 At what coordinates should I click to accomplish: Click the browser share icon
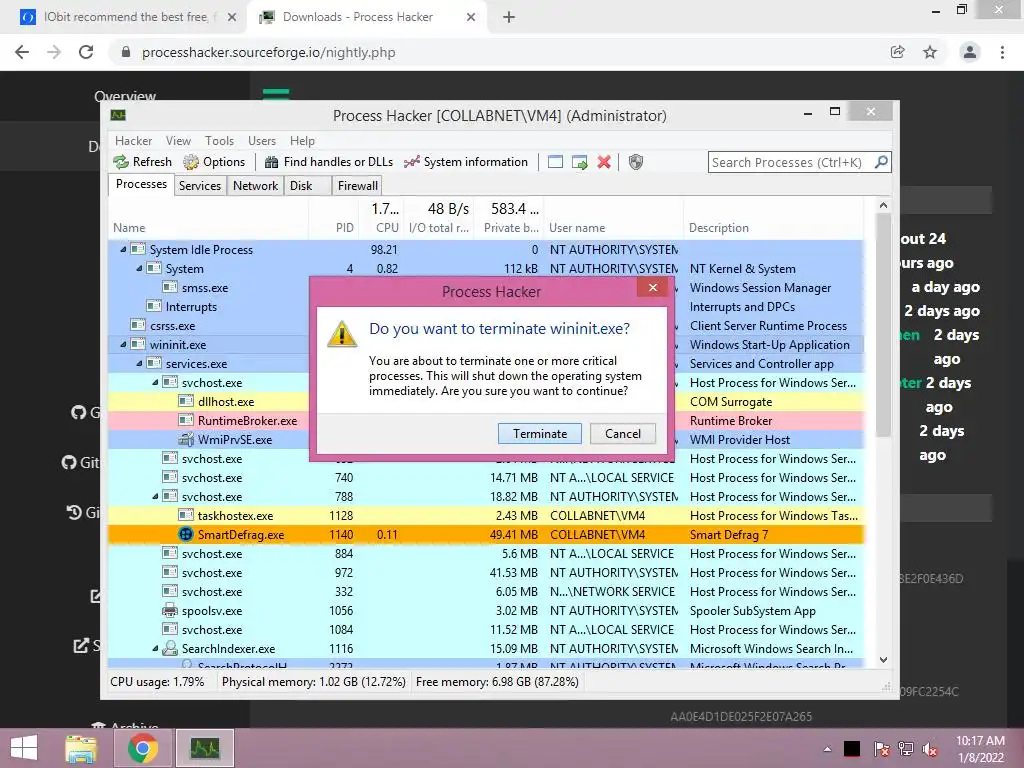pos(898,52)
